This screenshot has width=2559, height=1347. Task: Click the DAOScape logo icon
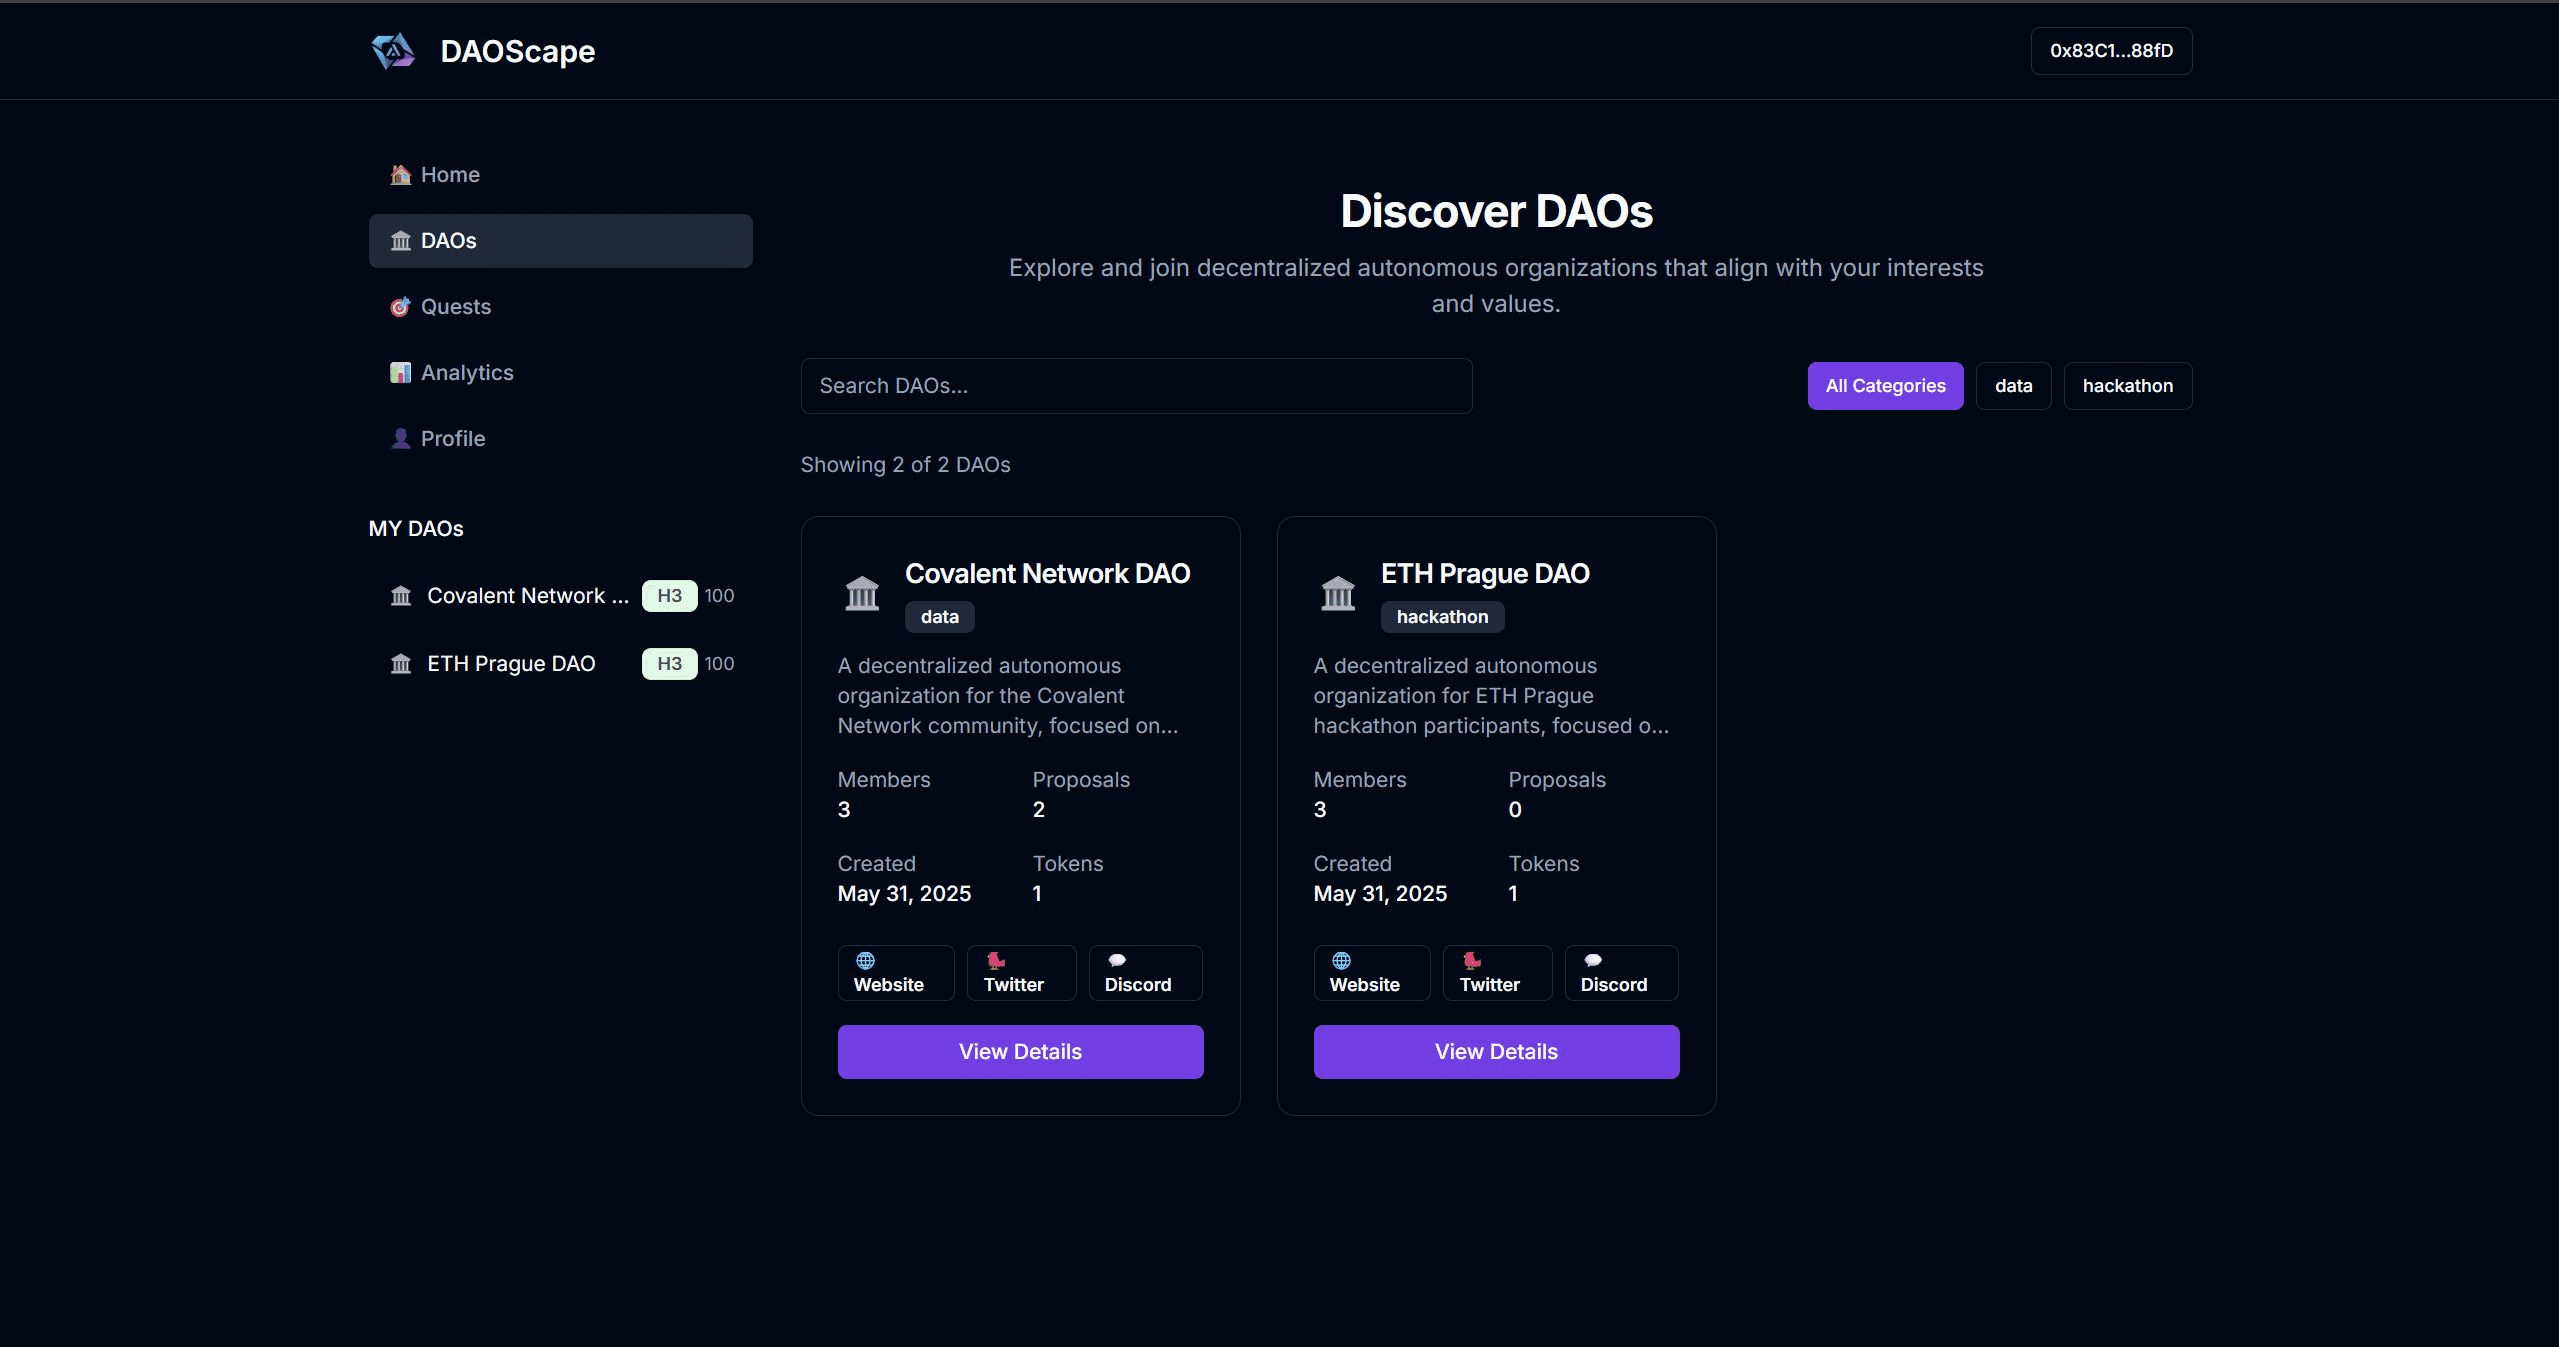pos(392,51)
